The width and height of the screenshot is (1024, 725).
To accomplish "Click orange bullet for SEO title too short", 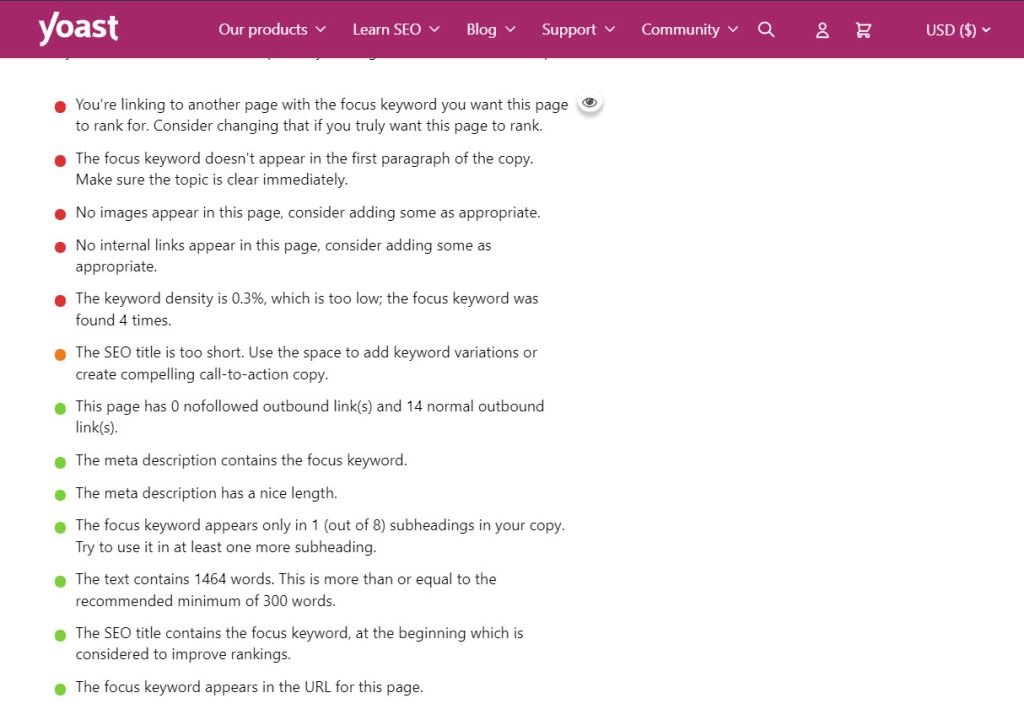I will tap(61, 354).
